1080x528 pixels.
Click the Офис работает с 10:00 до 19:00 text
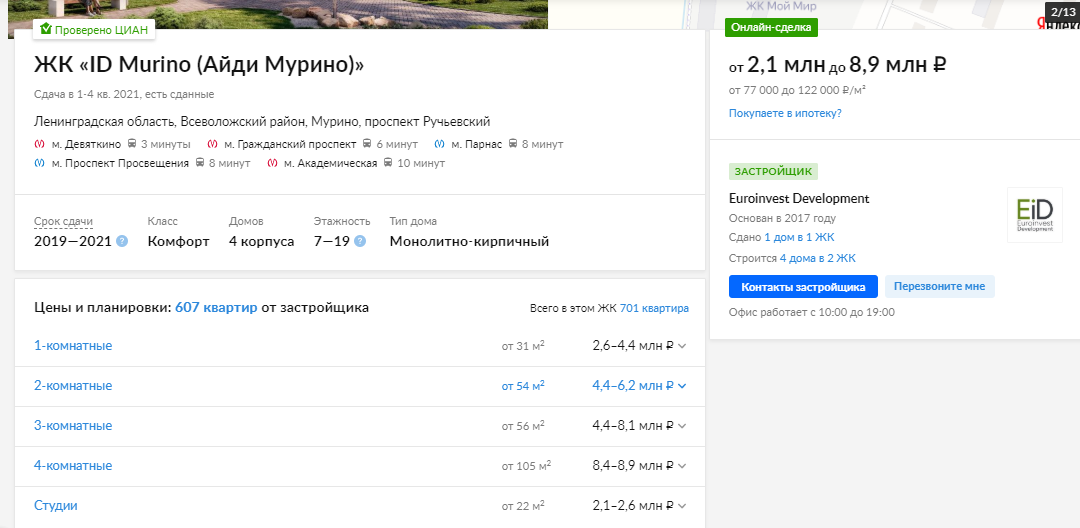pyautogui.click(x=811, y=312)
